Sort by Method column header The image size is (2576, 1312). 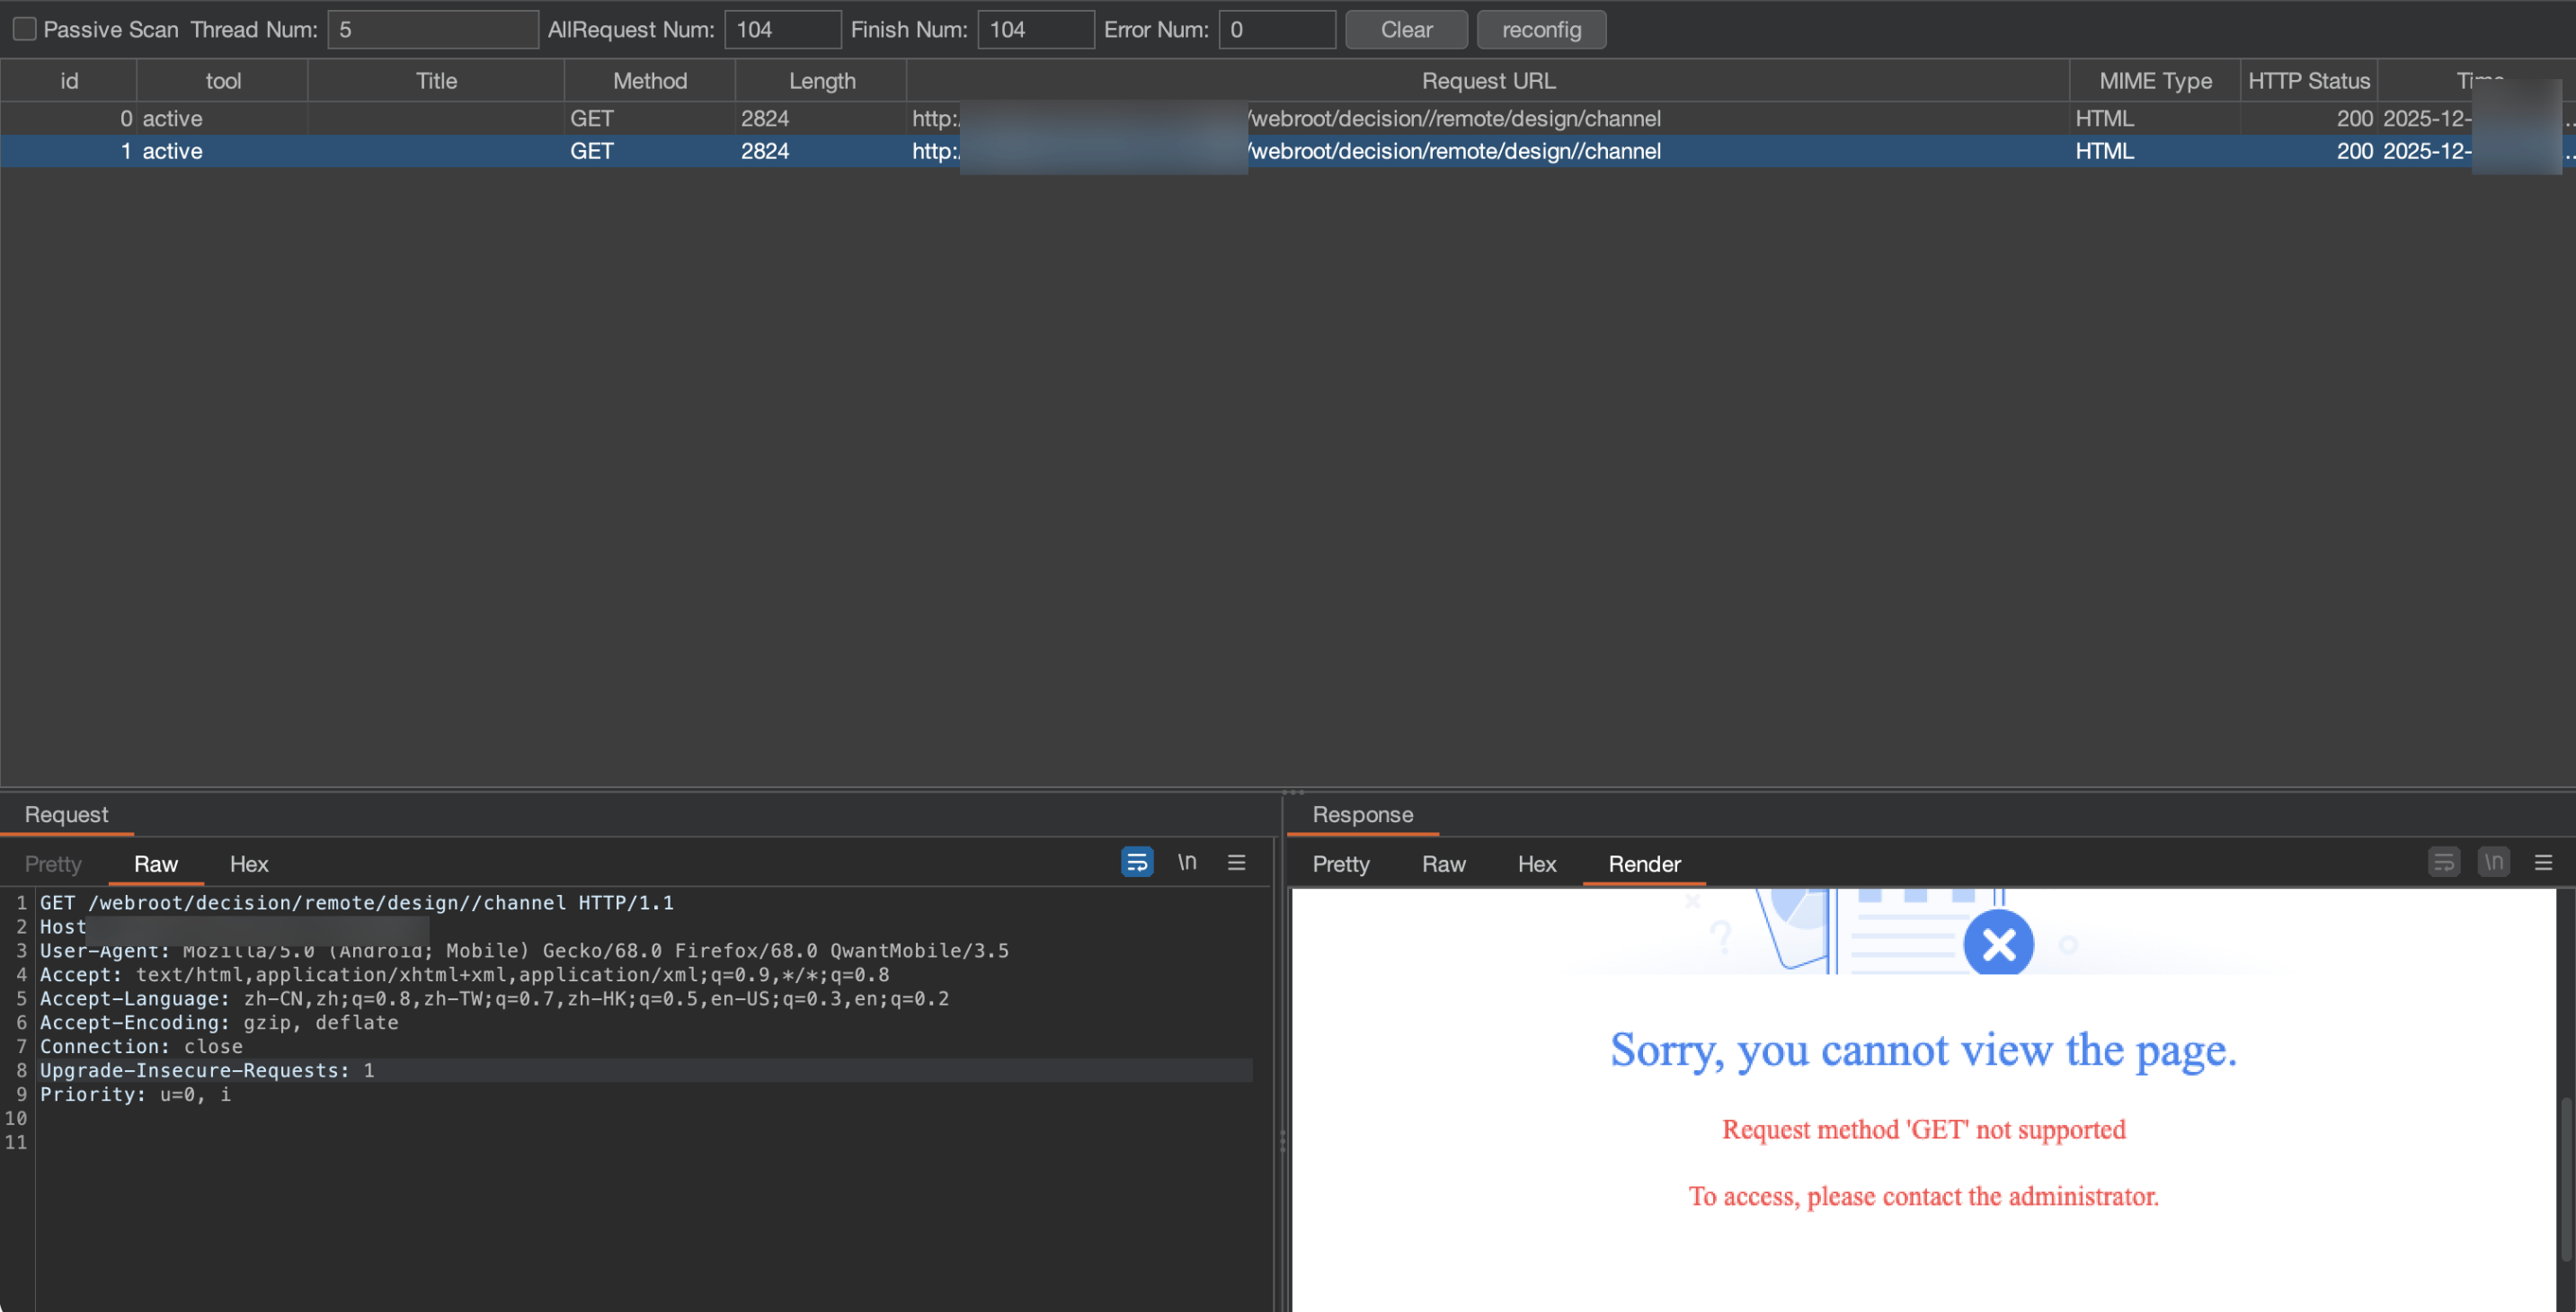click(649, 80)
